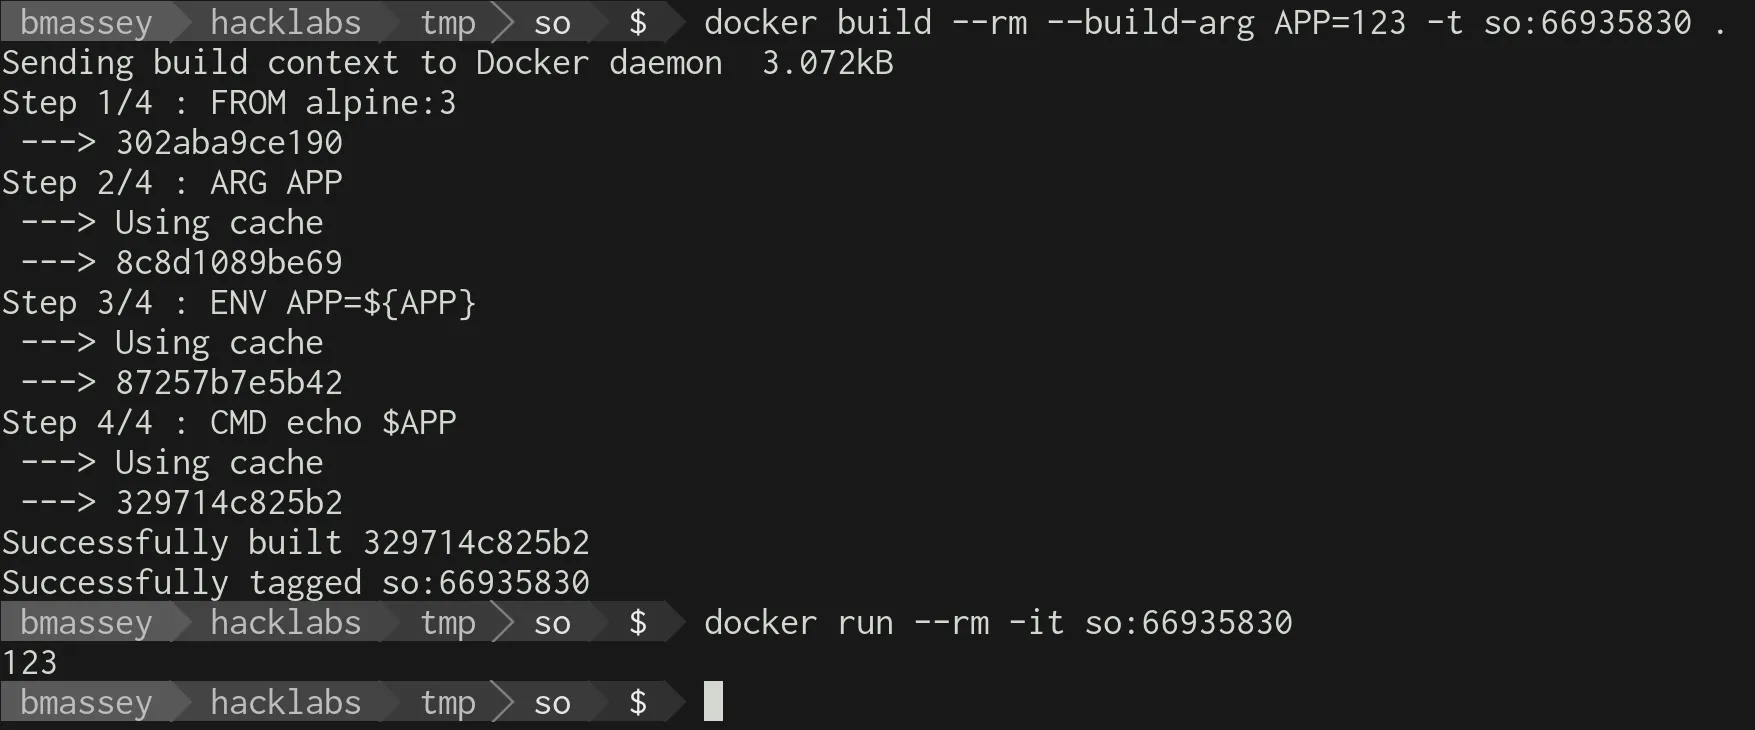Click the chevron separator after tmp in top prompt
The width and height of the screenshot is (1755, 730).
click(x=505, y=22)
